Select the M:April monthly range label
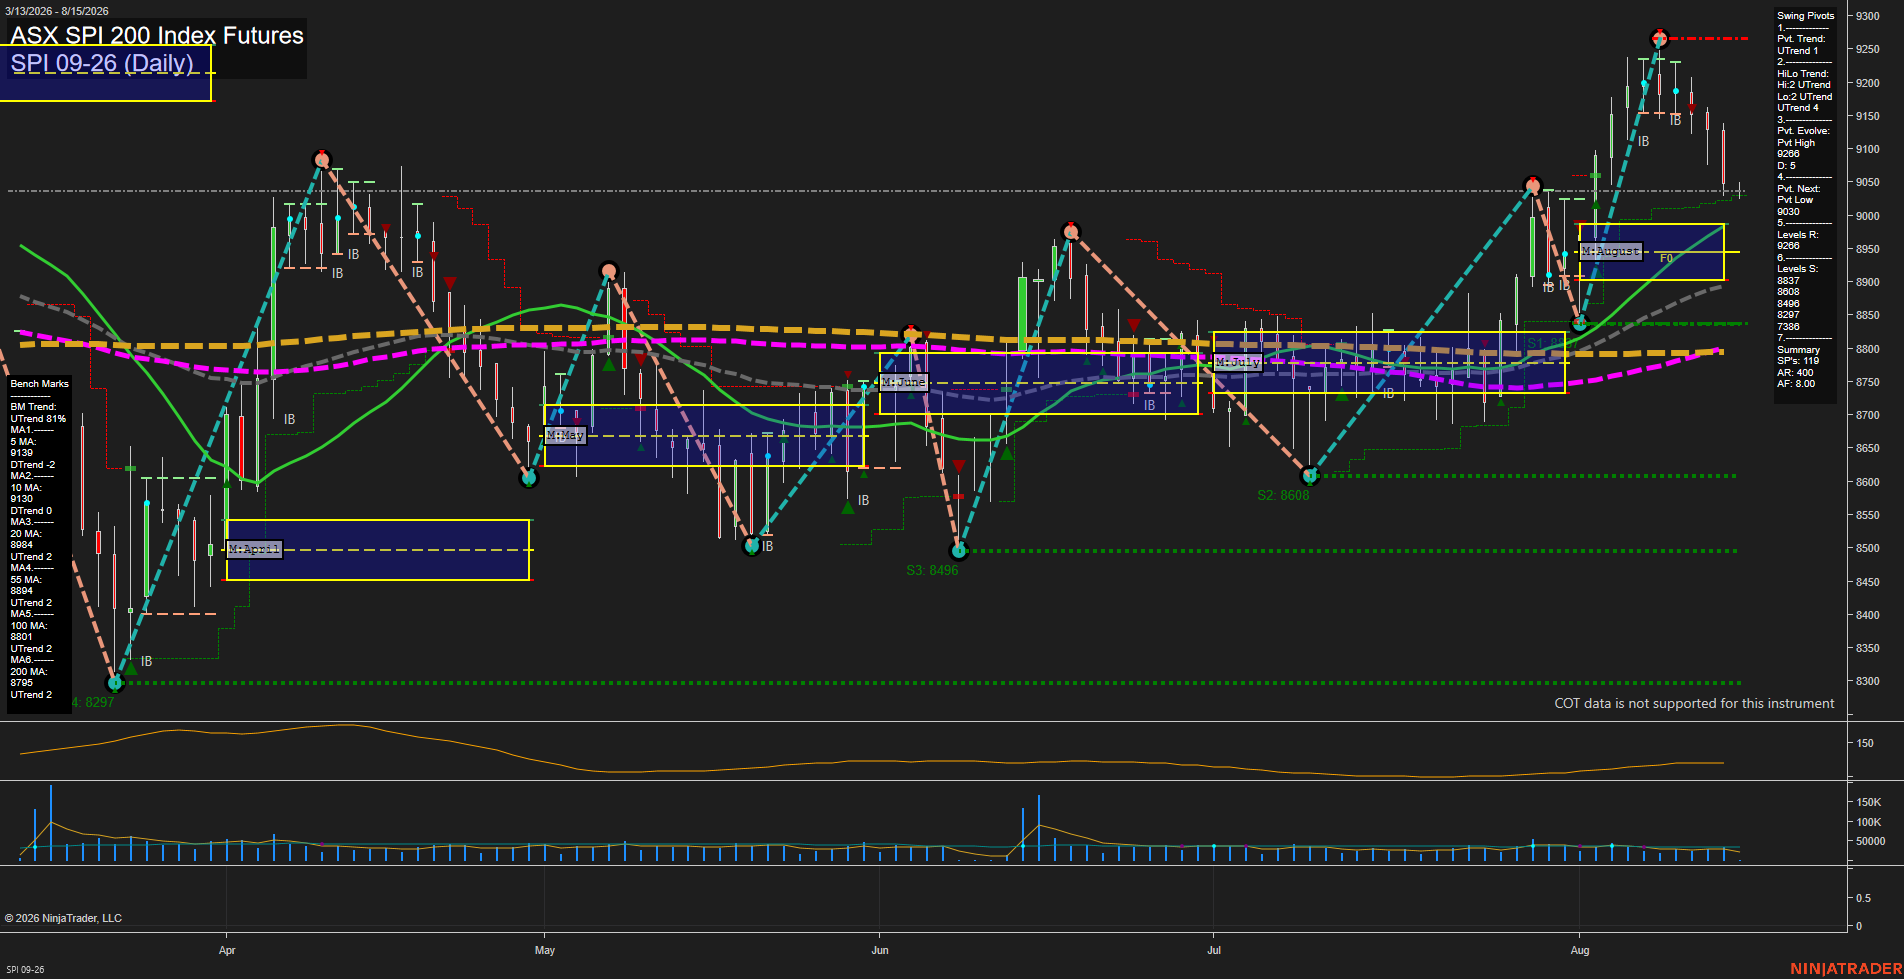1904x979 pixels. coord(255,550)
